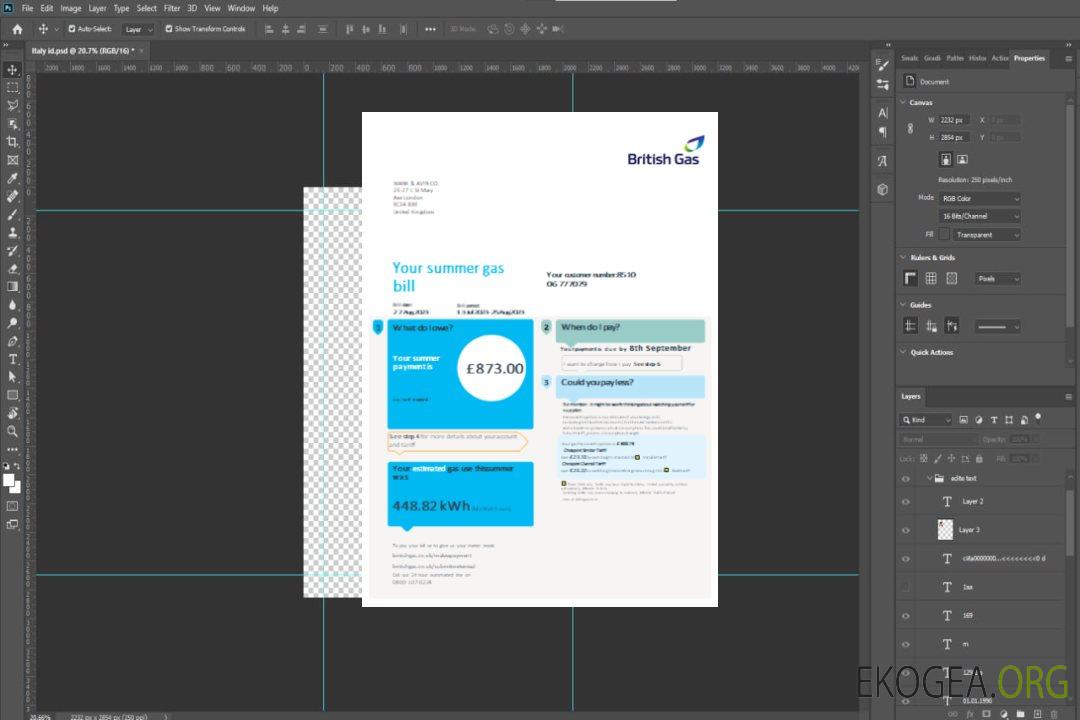The image size is (1080, 720).
Task: Hide the Layer 2 text layer
Action: coord(905,502)
